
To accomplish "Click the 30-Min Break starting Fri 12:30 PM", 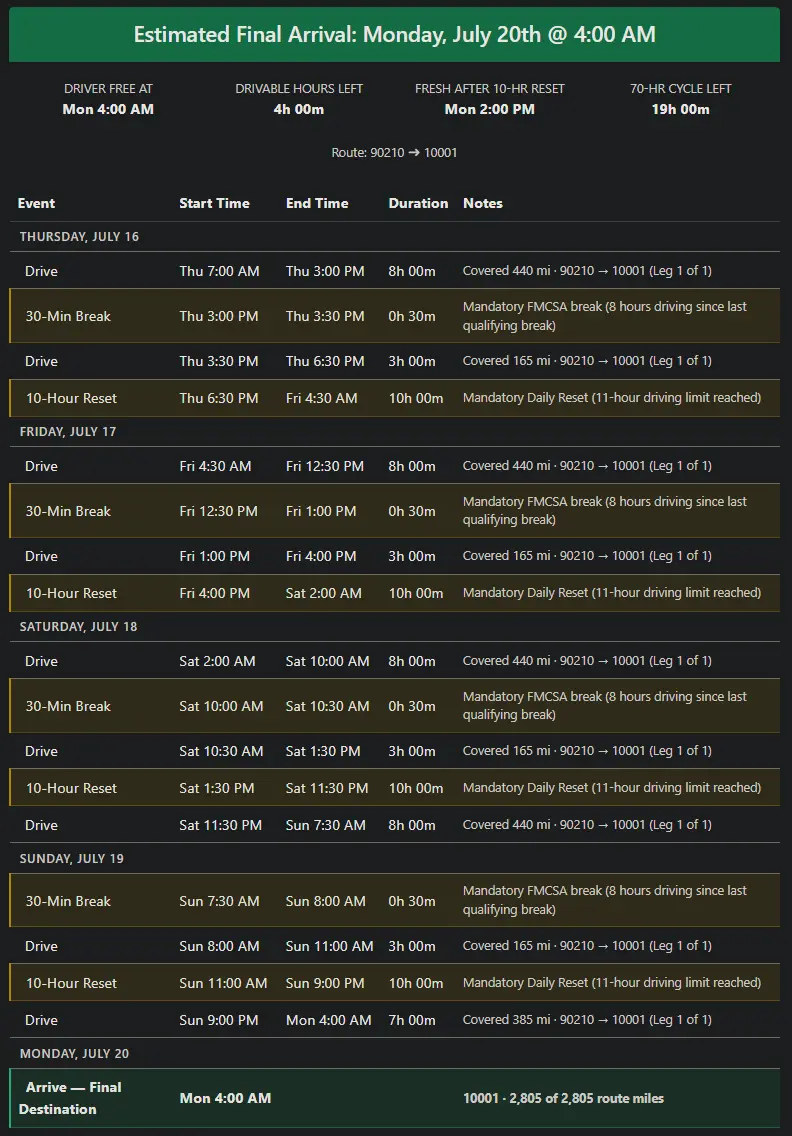I will (x=395, y=511).
